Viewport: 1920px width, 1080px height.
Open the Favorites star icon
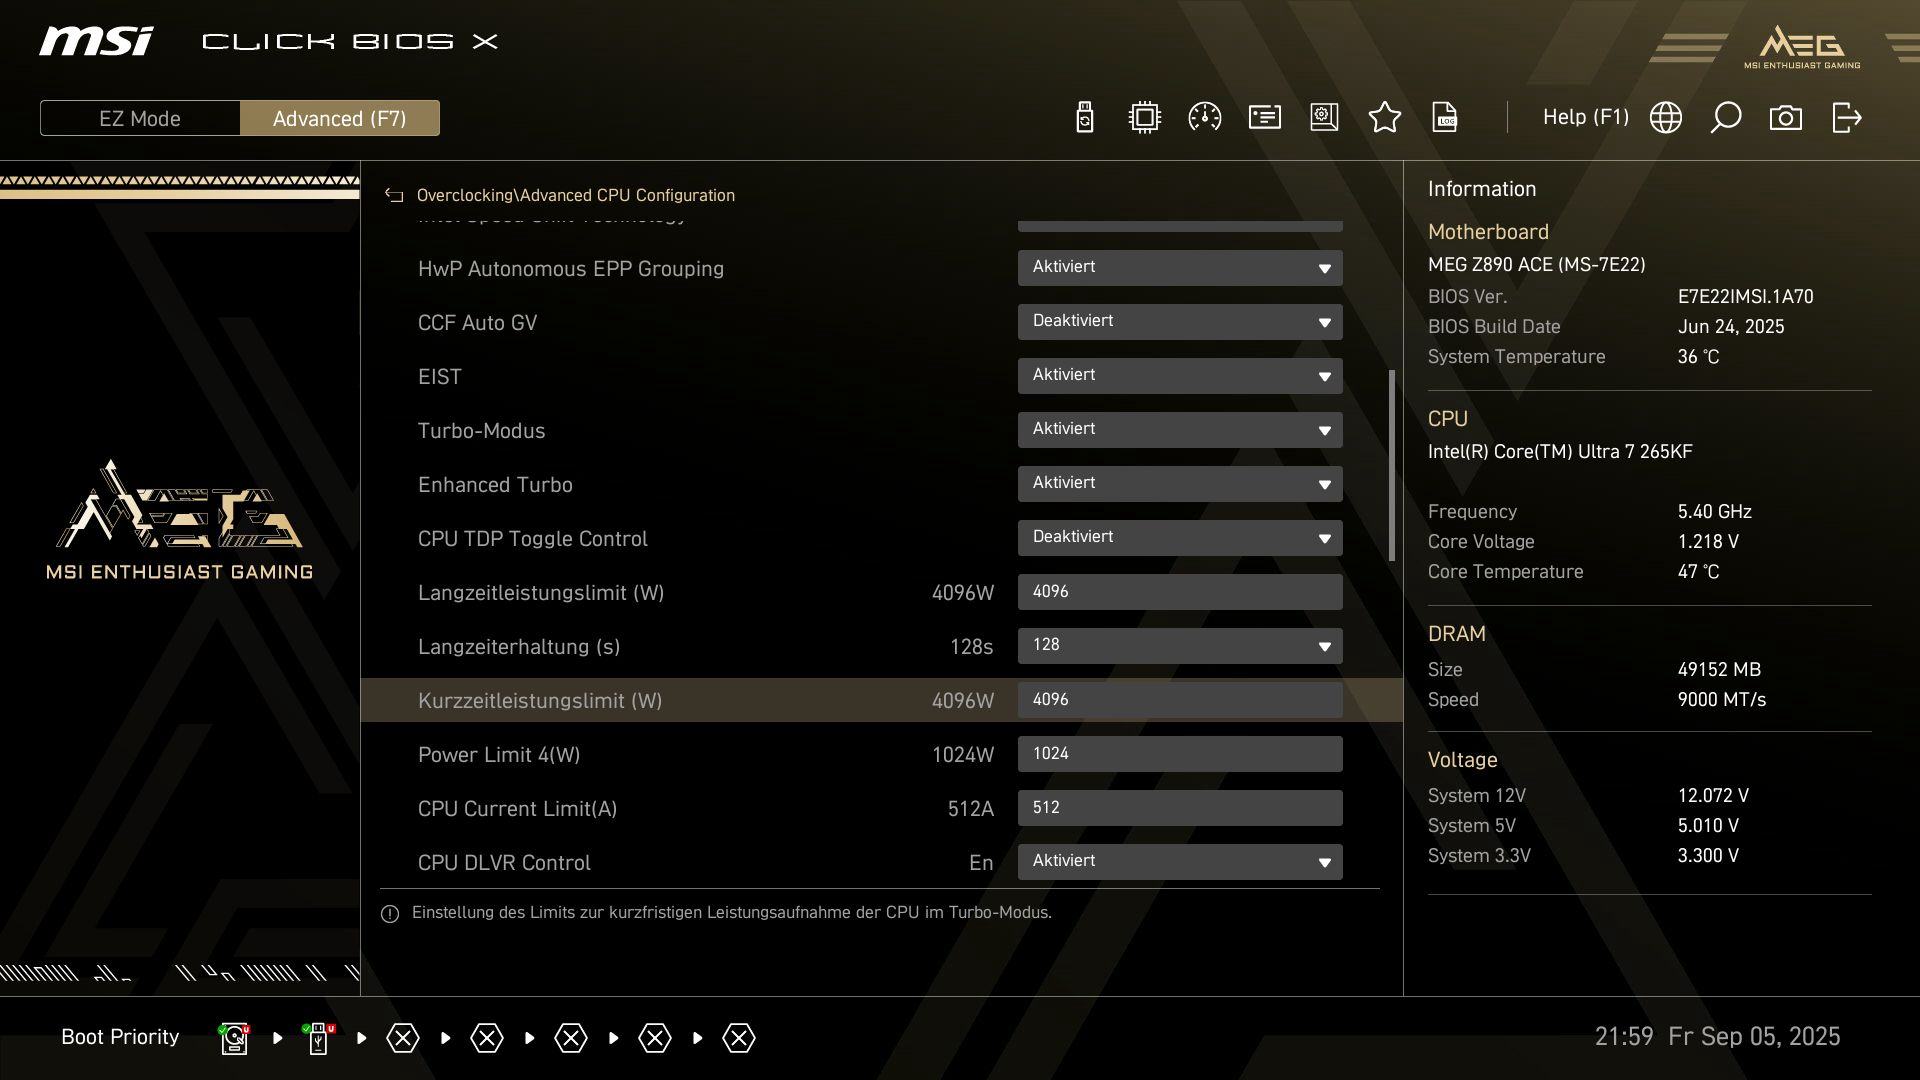click(1384, 118)
